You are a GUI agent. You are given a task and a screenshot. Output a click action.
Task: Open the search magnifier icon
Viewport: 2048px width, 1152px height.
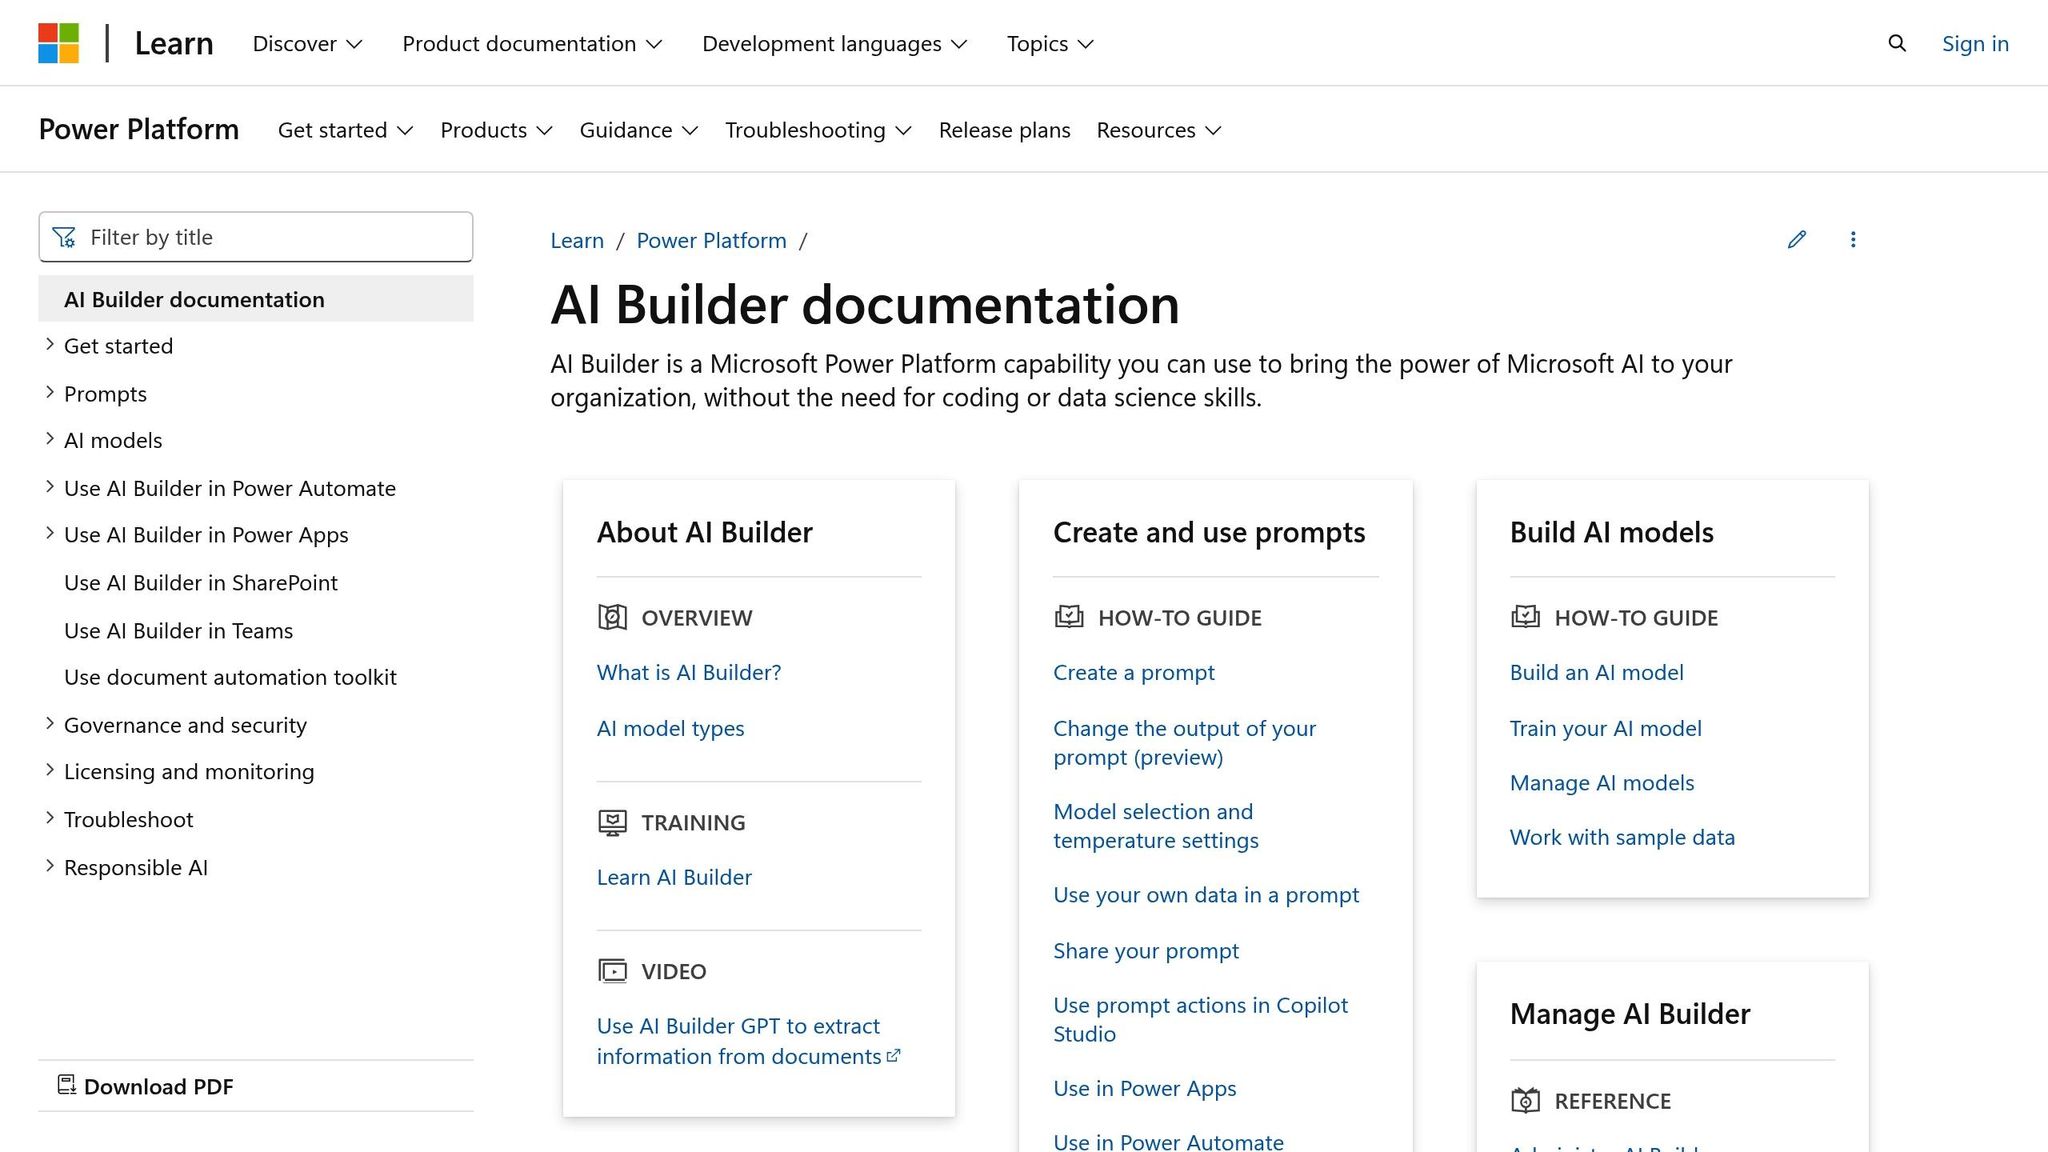pos(1897,43)
